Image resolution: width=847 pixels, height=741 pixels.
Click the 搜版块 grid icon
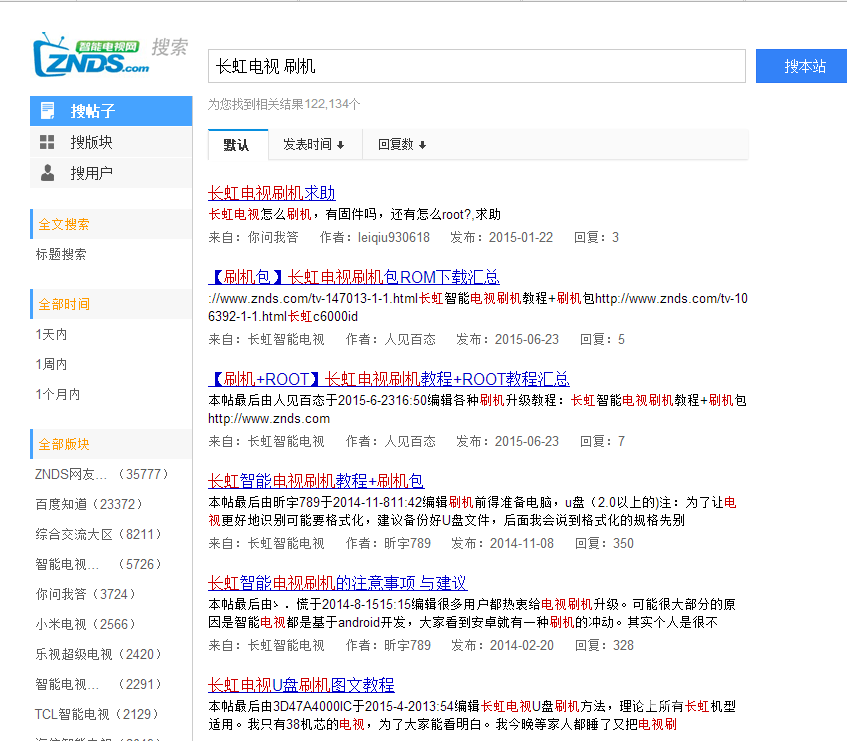pos(48,142)
